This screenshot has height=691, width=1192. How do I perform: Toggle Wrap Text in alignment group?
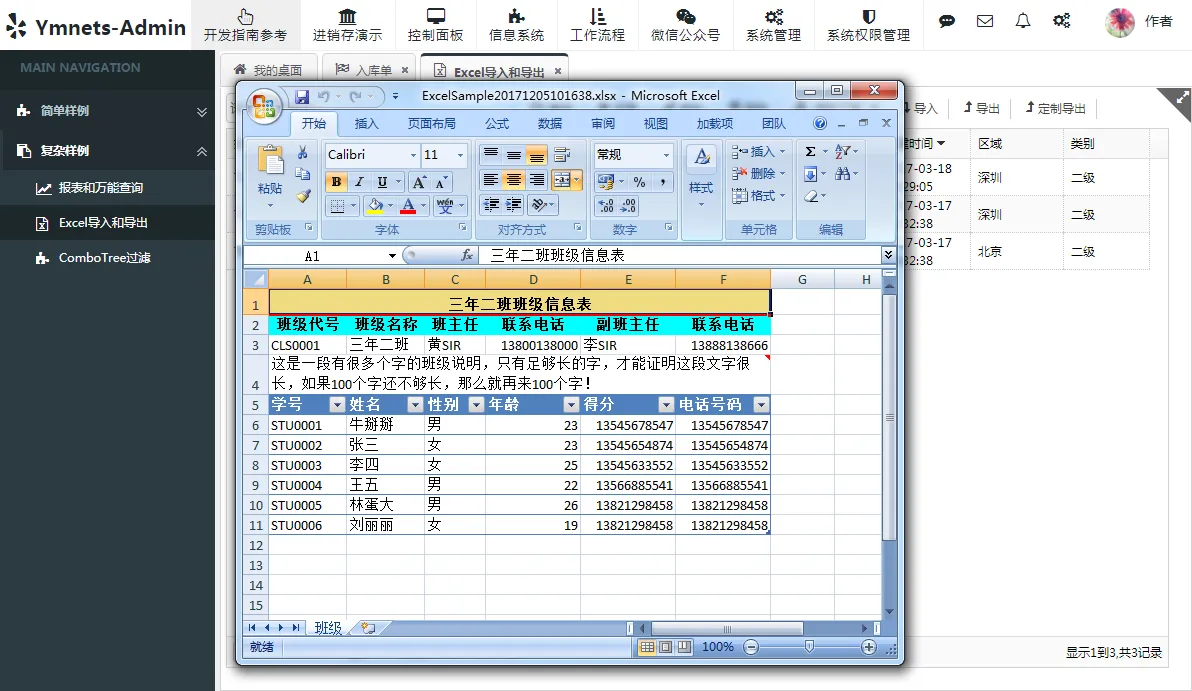coord(562,155)
